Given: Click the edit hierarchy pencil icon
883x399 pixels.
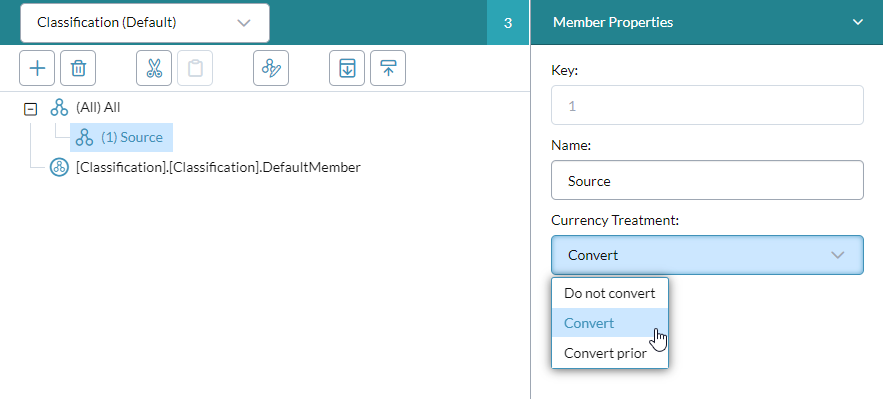Looking at the screenshot, I should [271, 68].
